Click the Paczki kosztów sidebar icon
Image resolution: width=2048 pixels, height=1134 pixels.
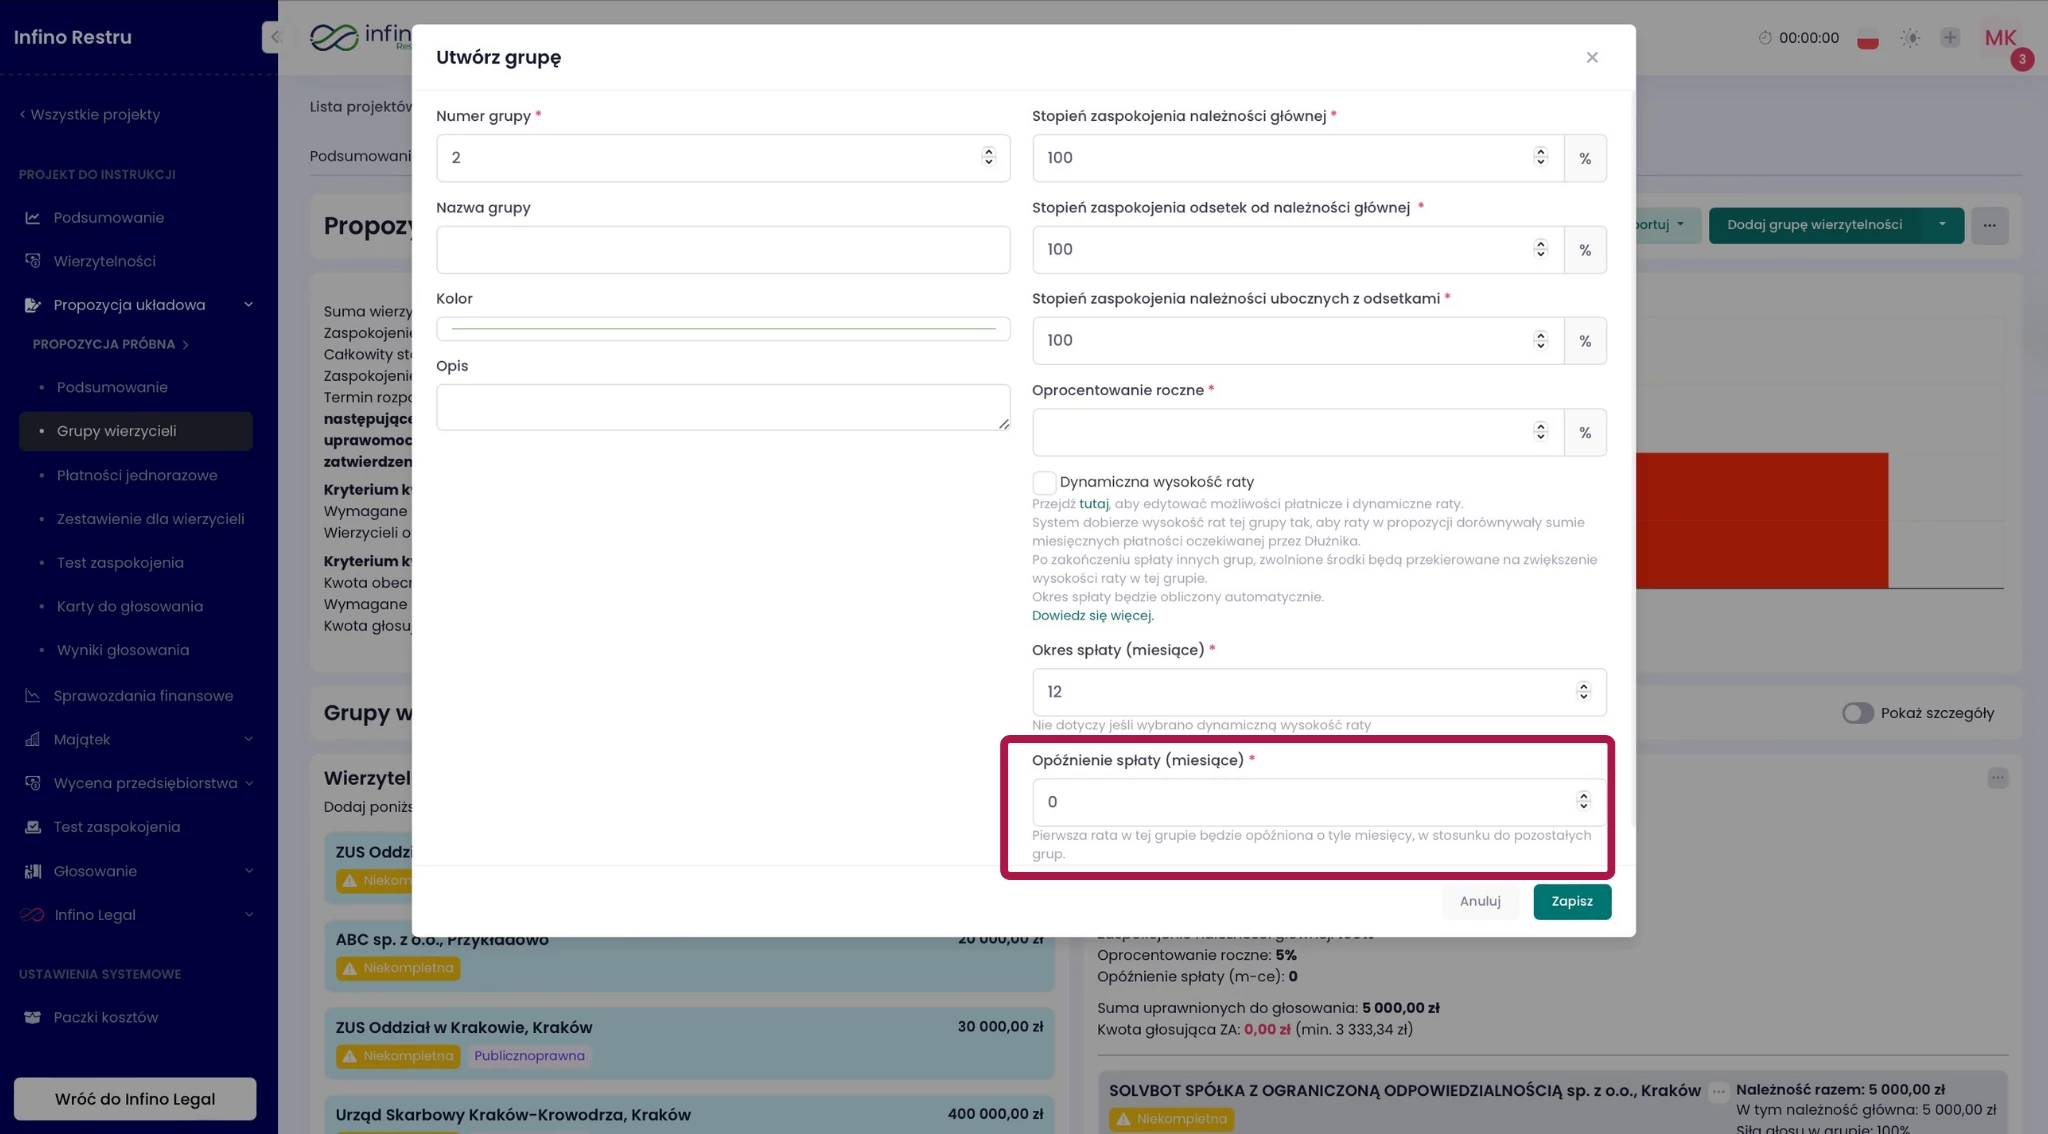[33, 1018]
